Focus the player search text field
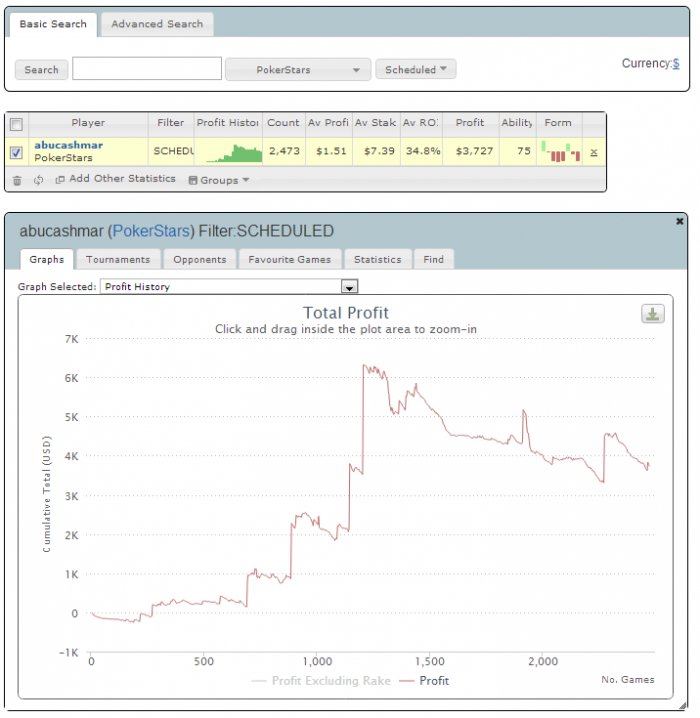Image resolution: width=700 pixels, height=718 pixels. pyautogui.click(x=147, y=69)
